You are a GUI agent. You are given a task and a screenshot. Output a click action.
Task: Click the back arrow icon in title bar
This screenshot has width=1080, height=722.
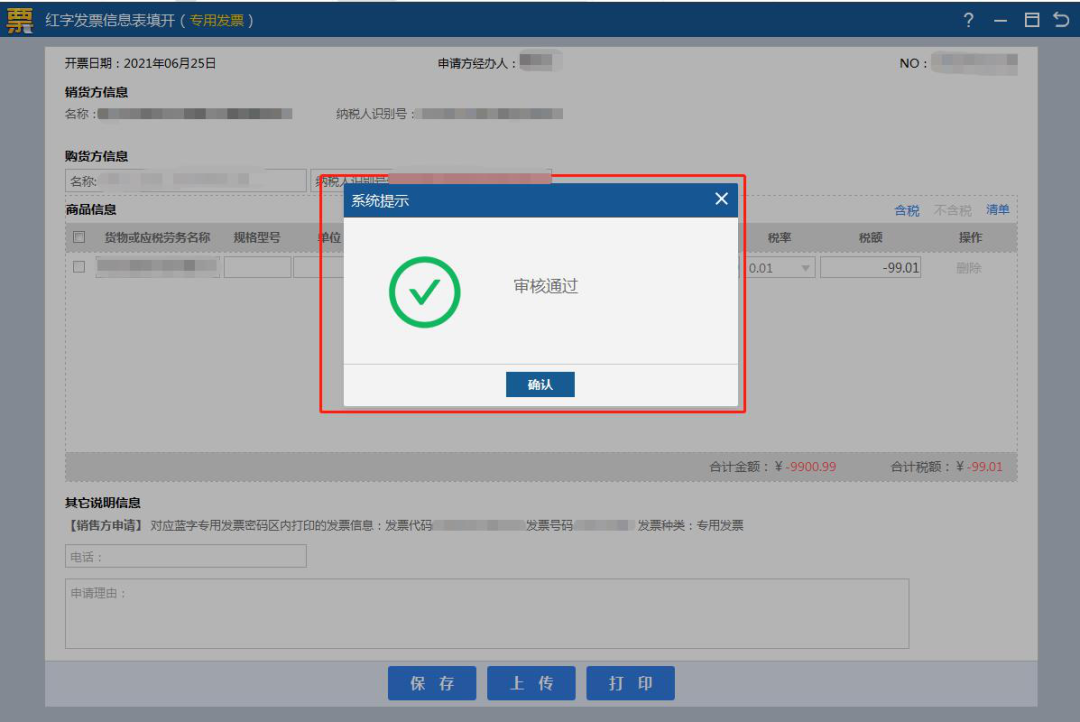pyautogui.click(x=1061, y=20)
